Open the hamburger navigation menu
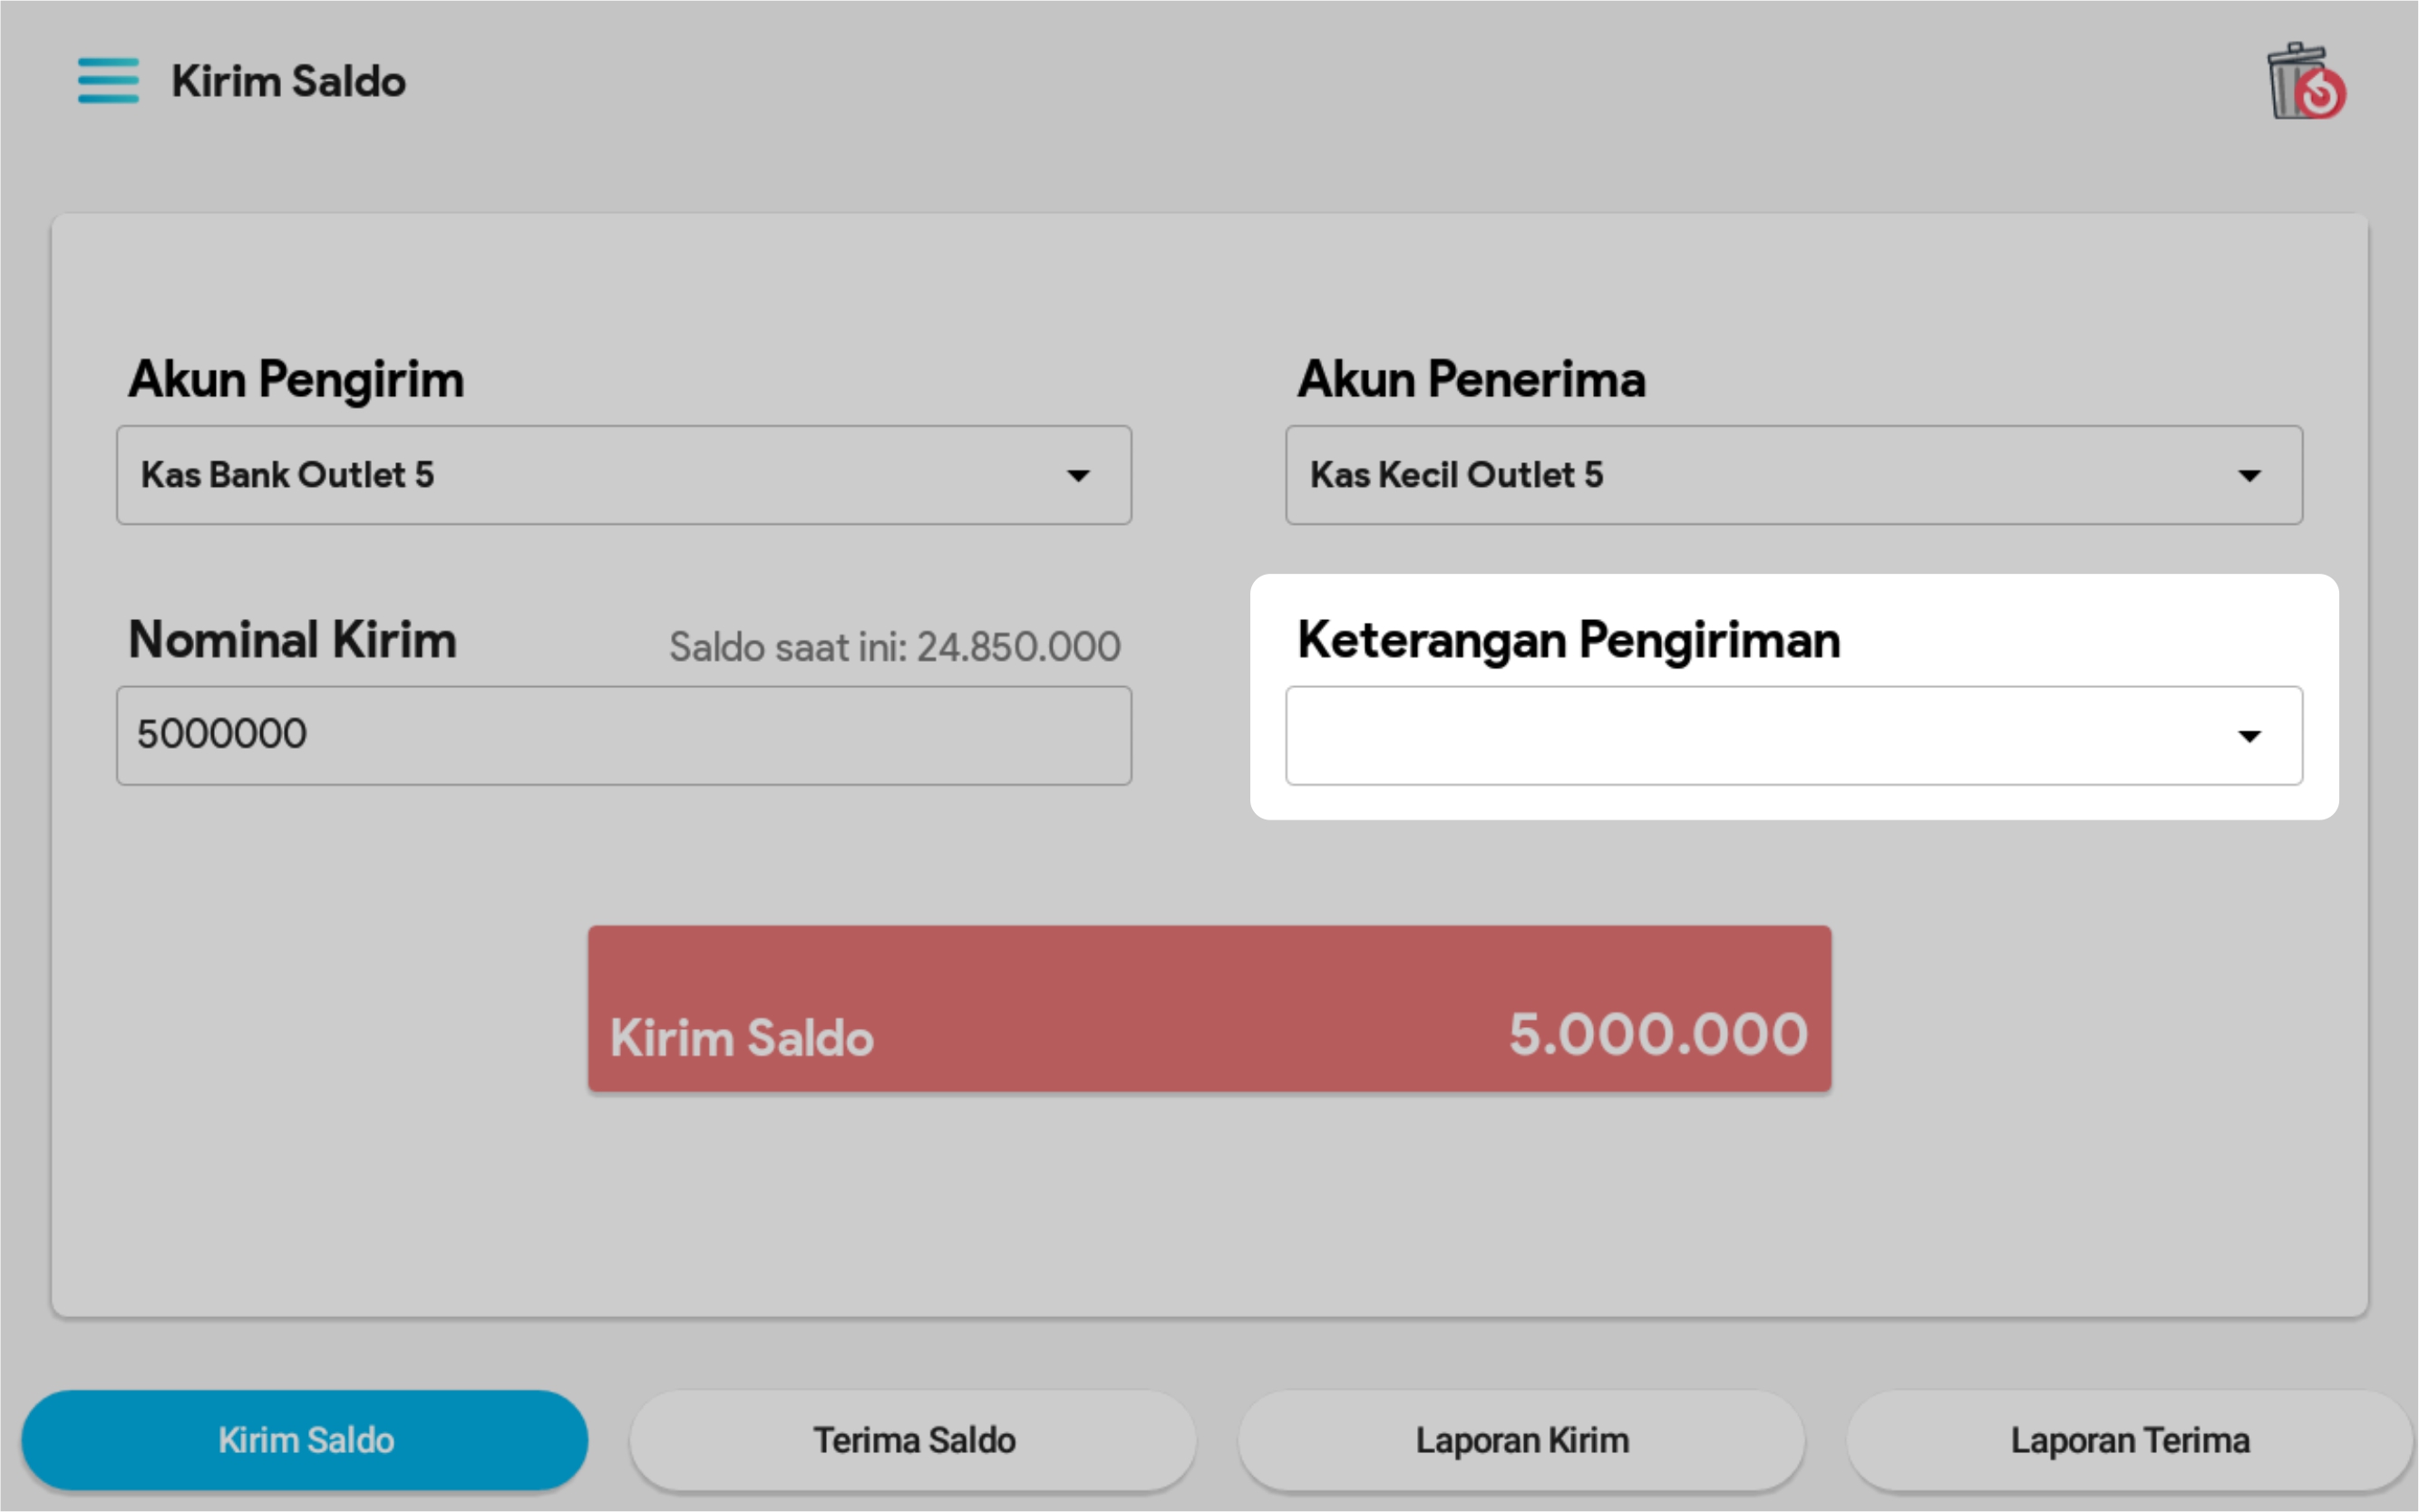 coord(108,81)
